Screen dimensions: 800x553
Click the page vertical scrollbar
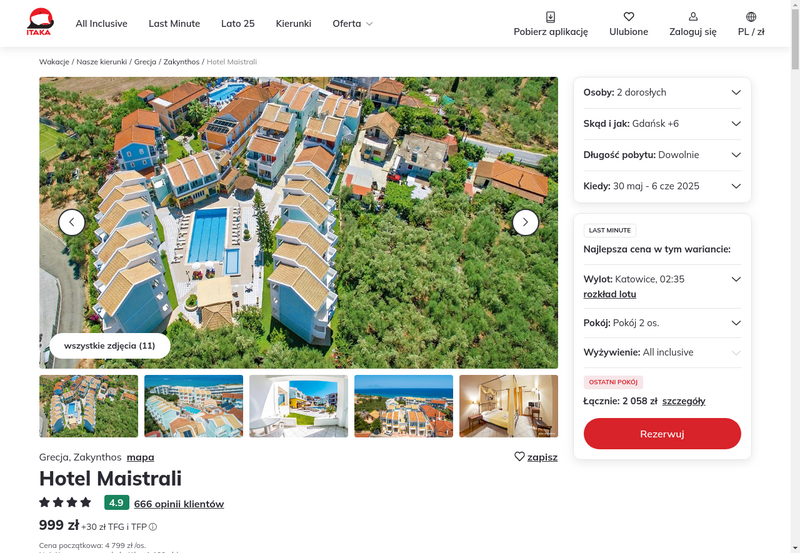coord(795,276)
